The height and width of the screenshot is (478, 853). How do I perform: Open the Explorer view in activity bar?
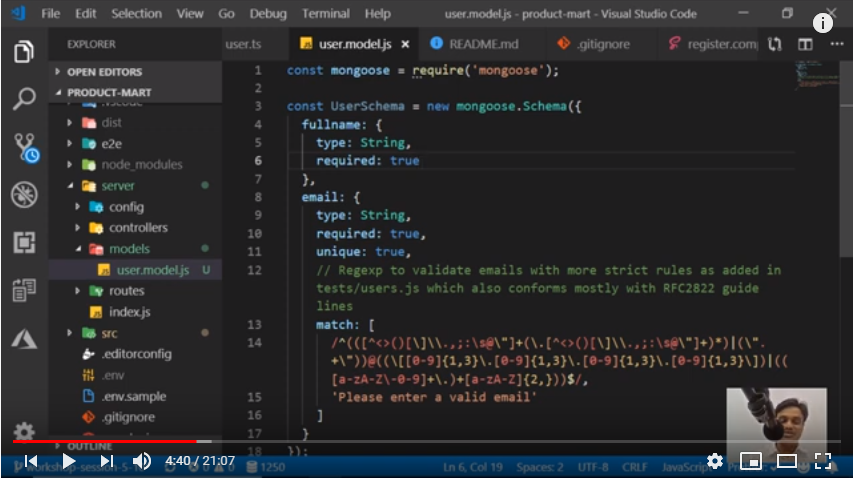point(24,52)
